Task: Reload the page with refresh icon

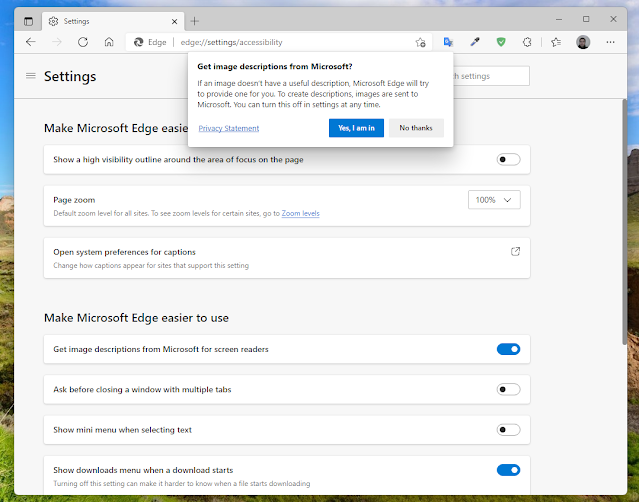Action: point(83,42)
